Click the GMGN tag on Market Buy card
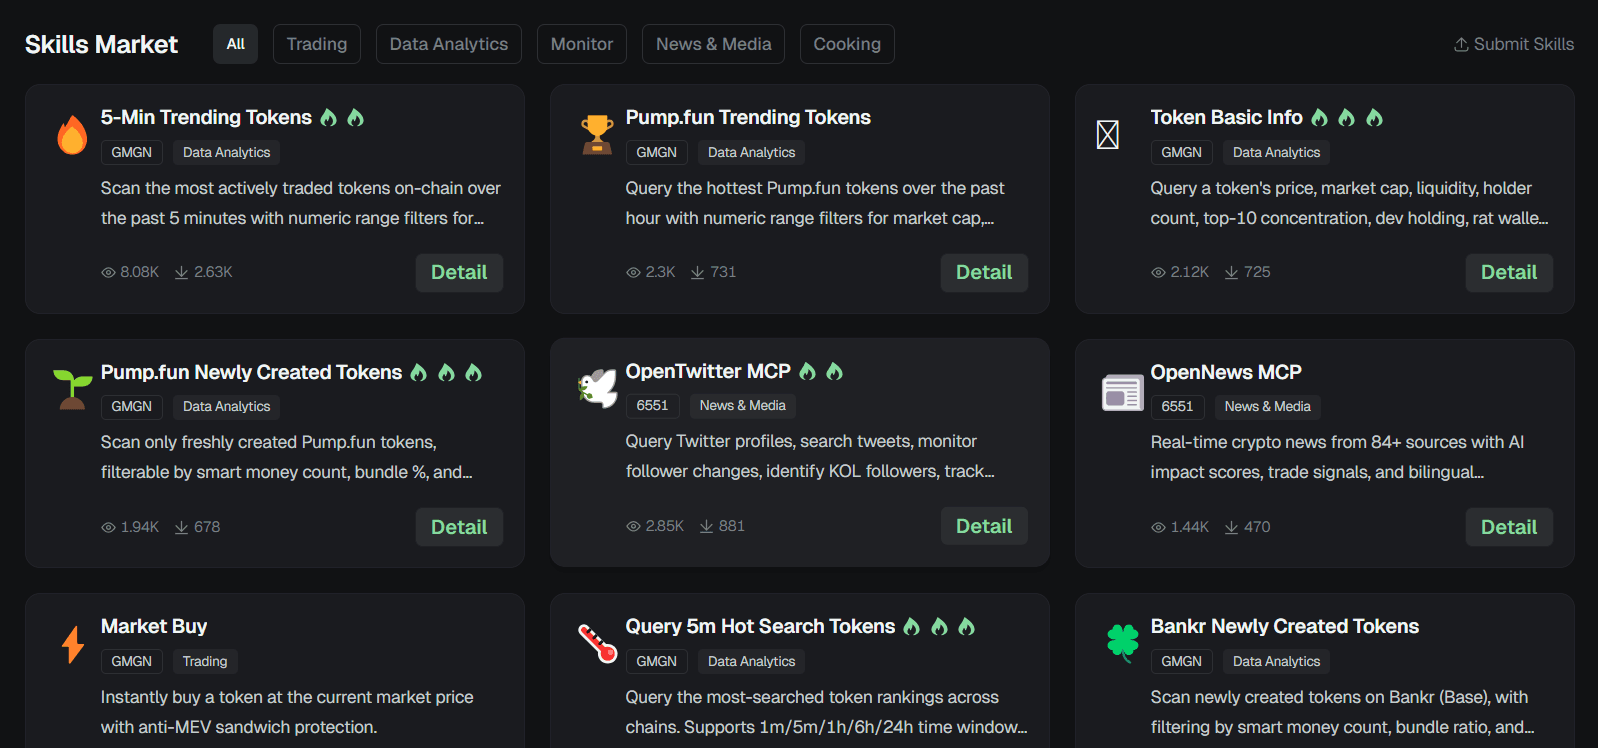The image size is (1598, 748). (x=132, y=662)
